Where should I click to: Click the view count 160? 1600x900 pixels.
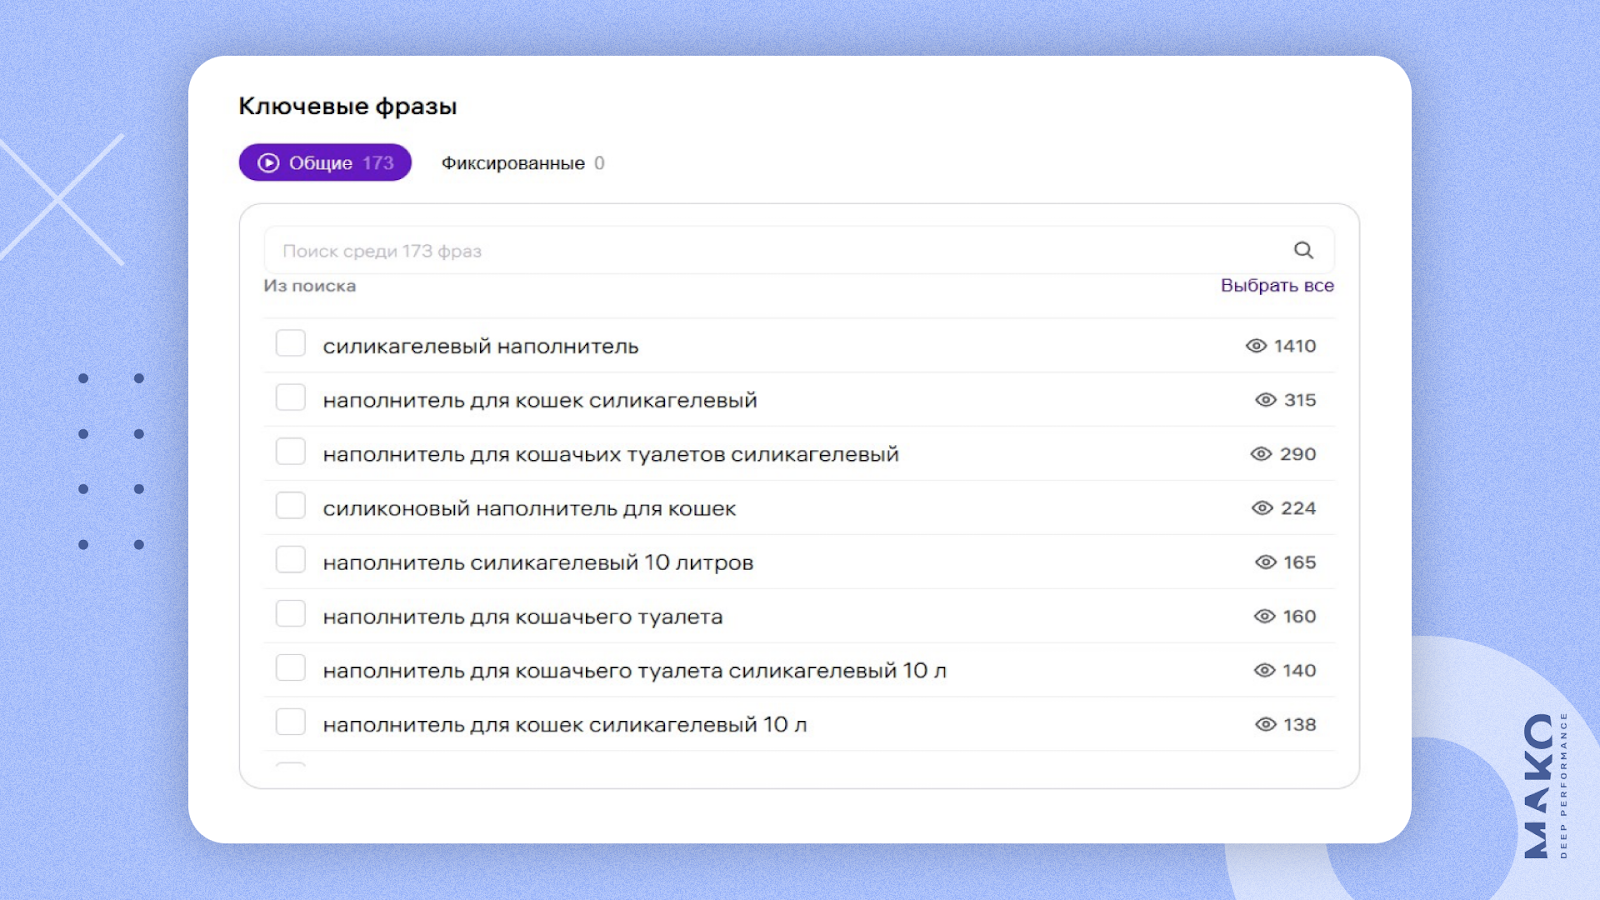click(1300, 616)
